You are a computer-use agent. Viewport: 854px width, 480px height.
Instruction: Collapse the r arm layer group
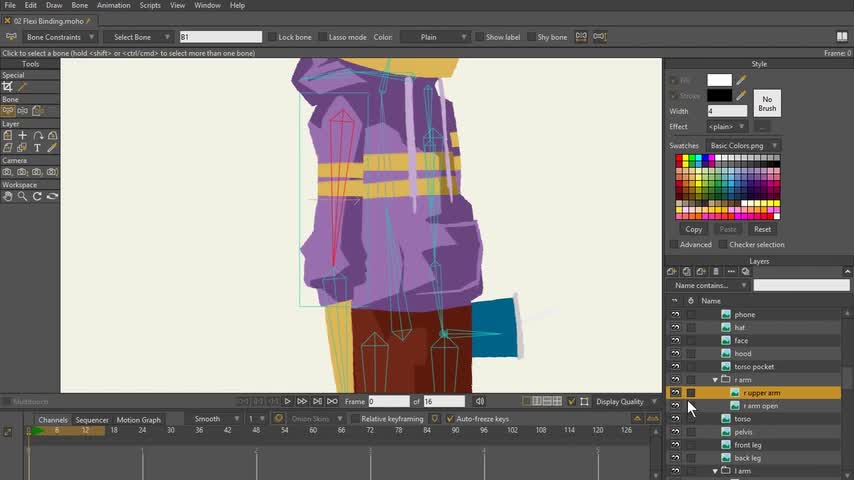point(715,380)
